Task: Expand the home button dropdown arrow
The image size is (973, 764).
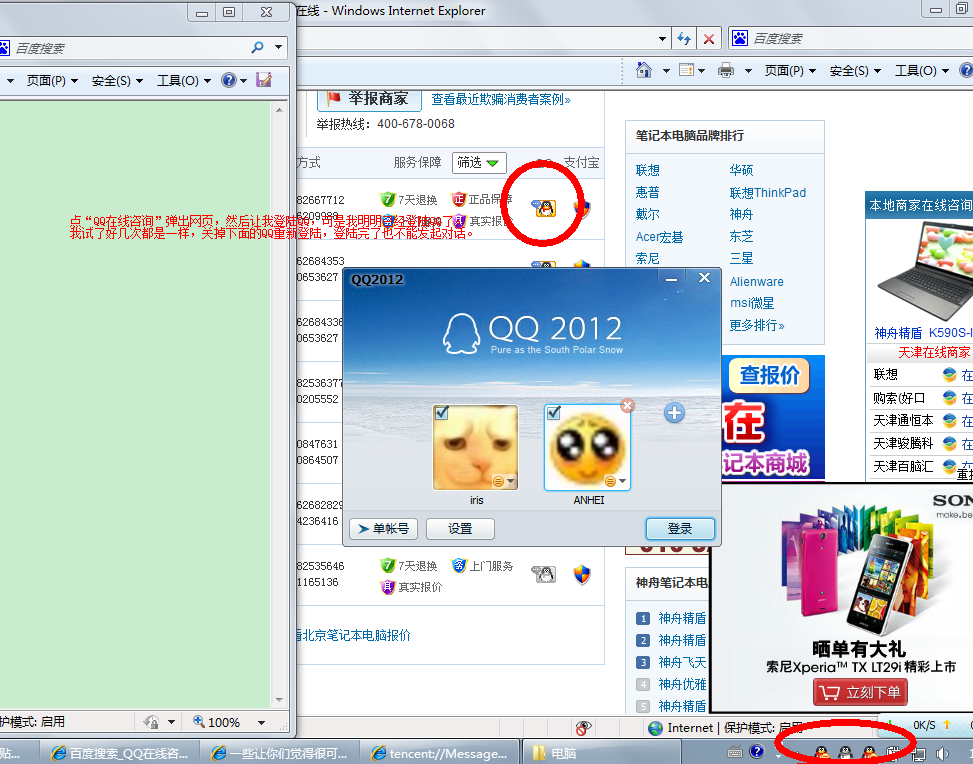Action: 666,71
